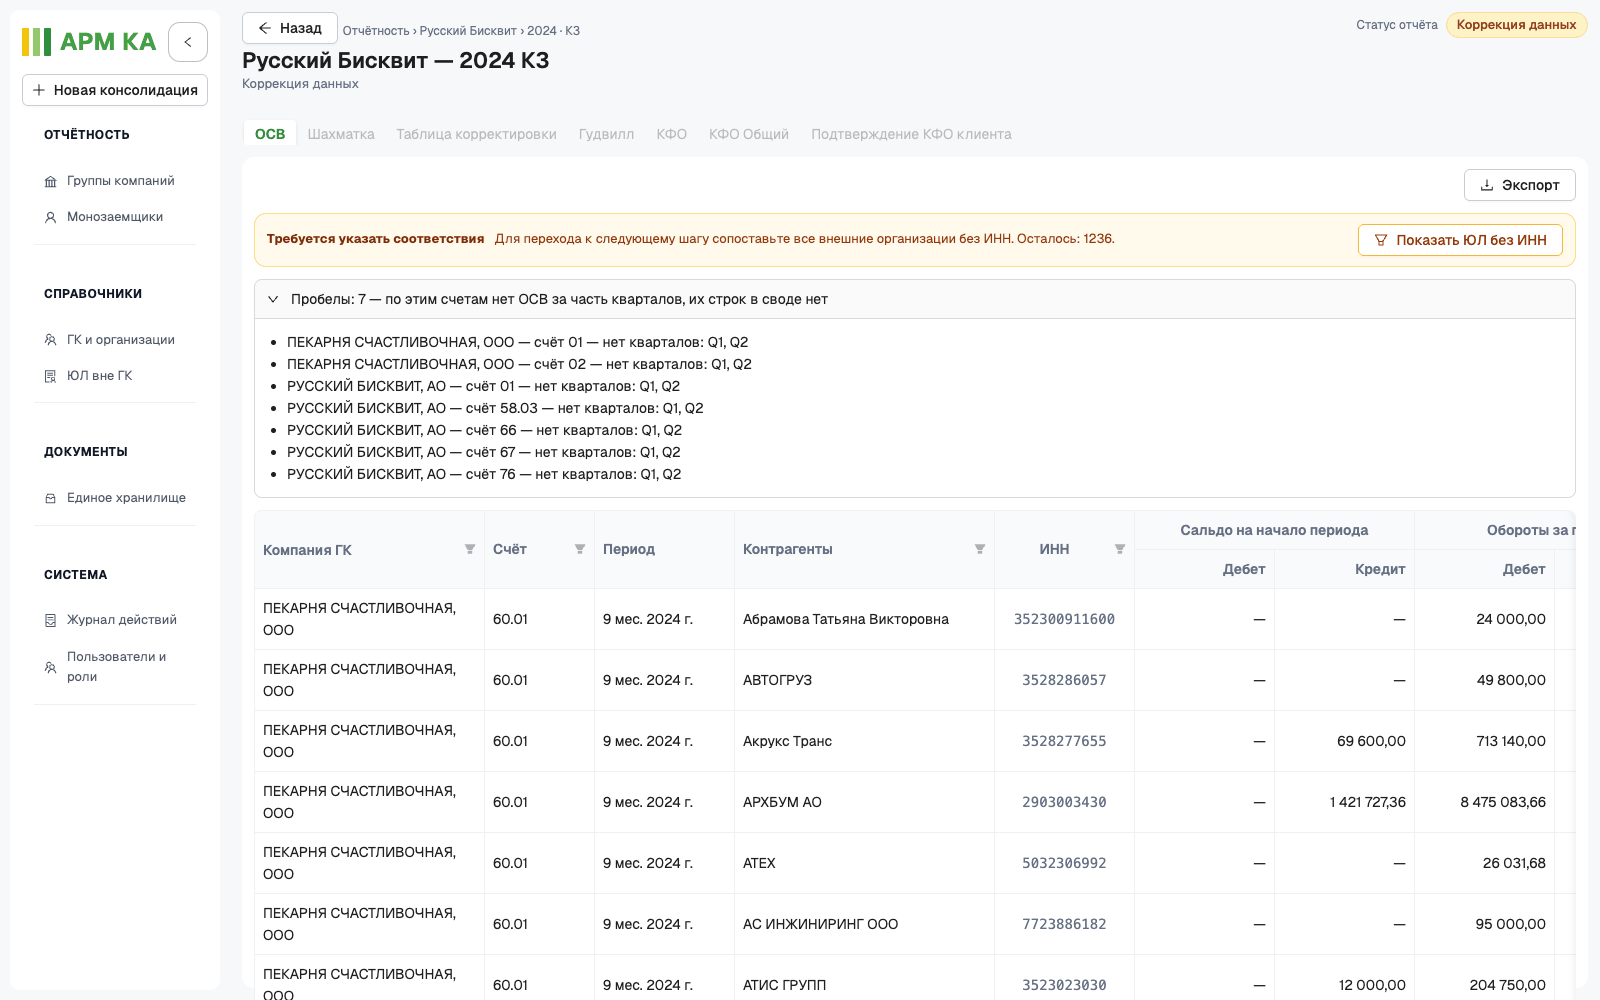Export the table with Экспорт
Image resolution: width=1600 pixels, height=1000 pixels.
(x=1520, y=185)
